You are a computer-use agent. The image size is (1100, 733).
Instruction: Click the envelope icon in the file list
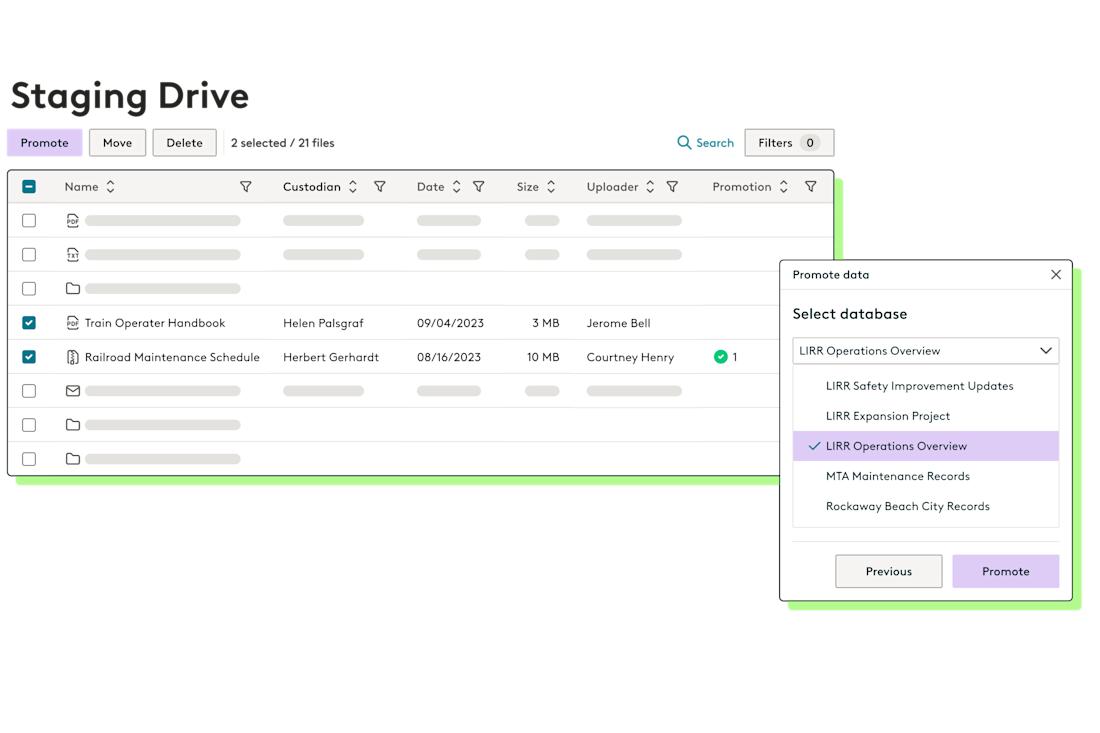(x=72, y=391)
